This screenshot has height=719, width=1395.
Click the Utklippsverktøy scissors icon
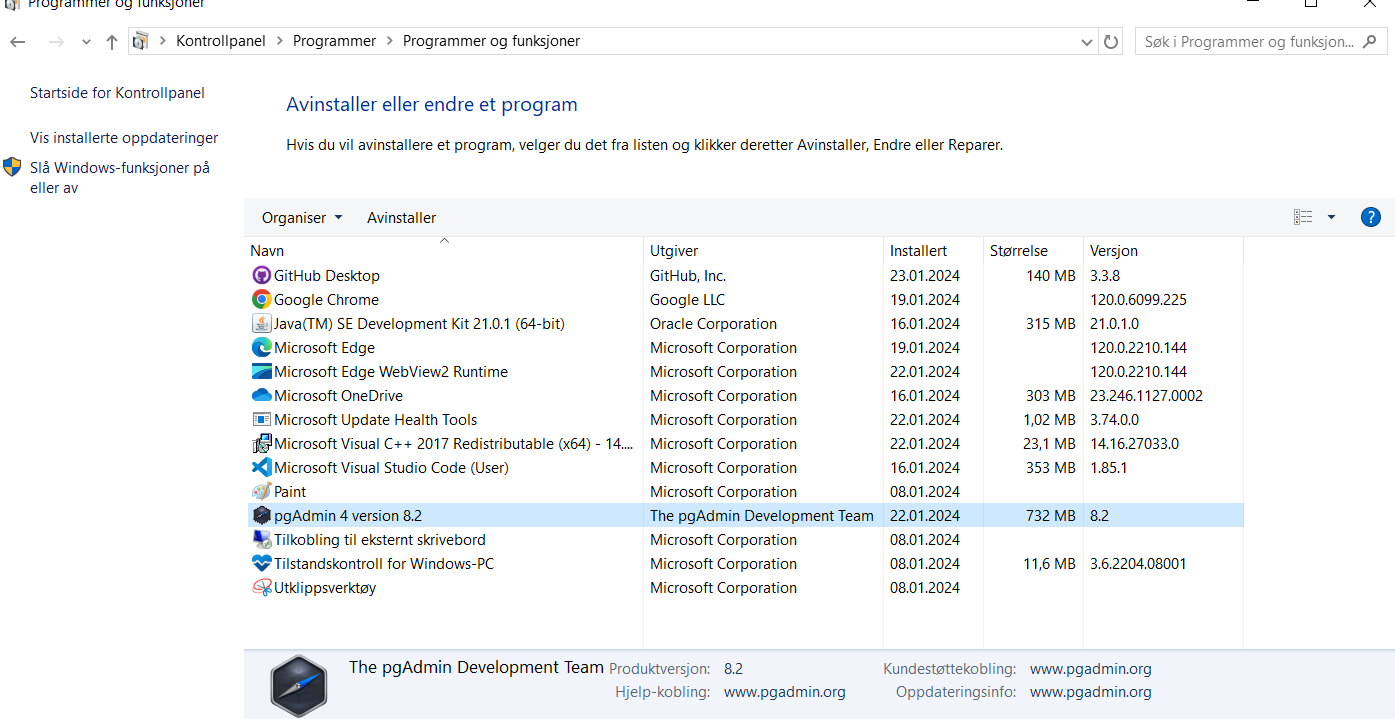click(x=261, y=587)
